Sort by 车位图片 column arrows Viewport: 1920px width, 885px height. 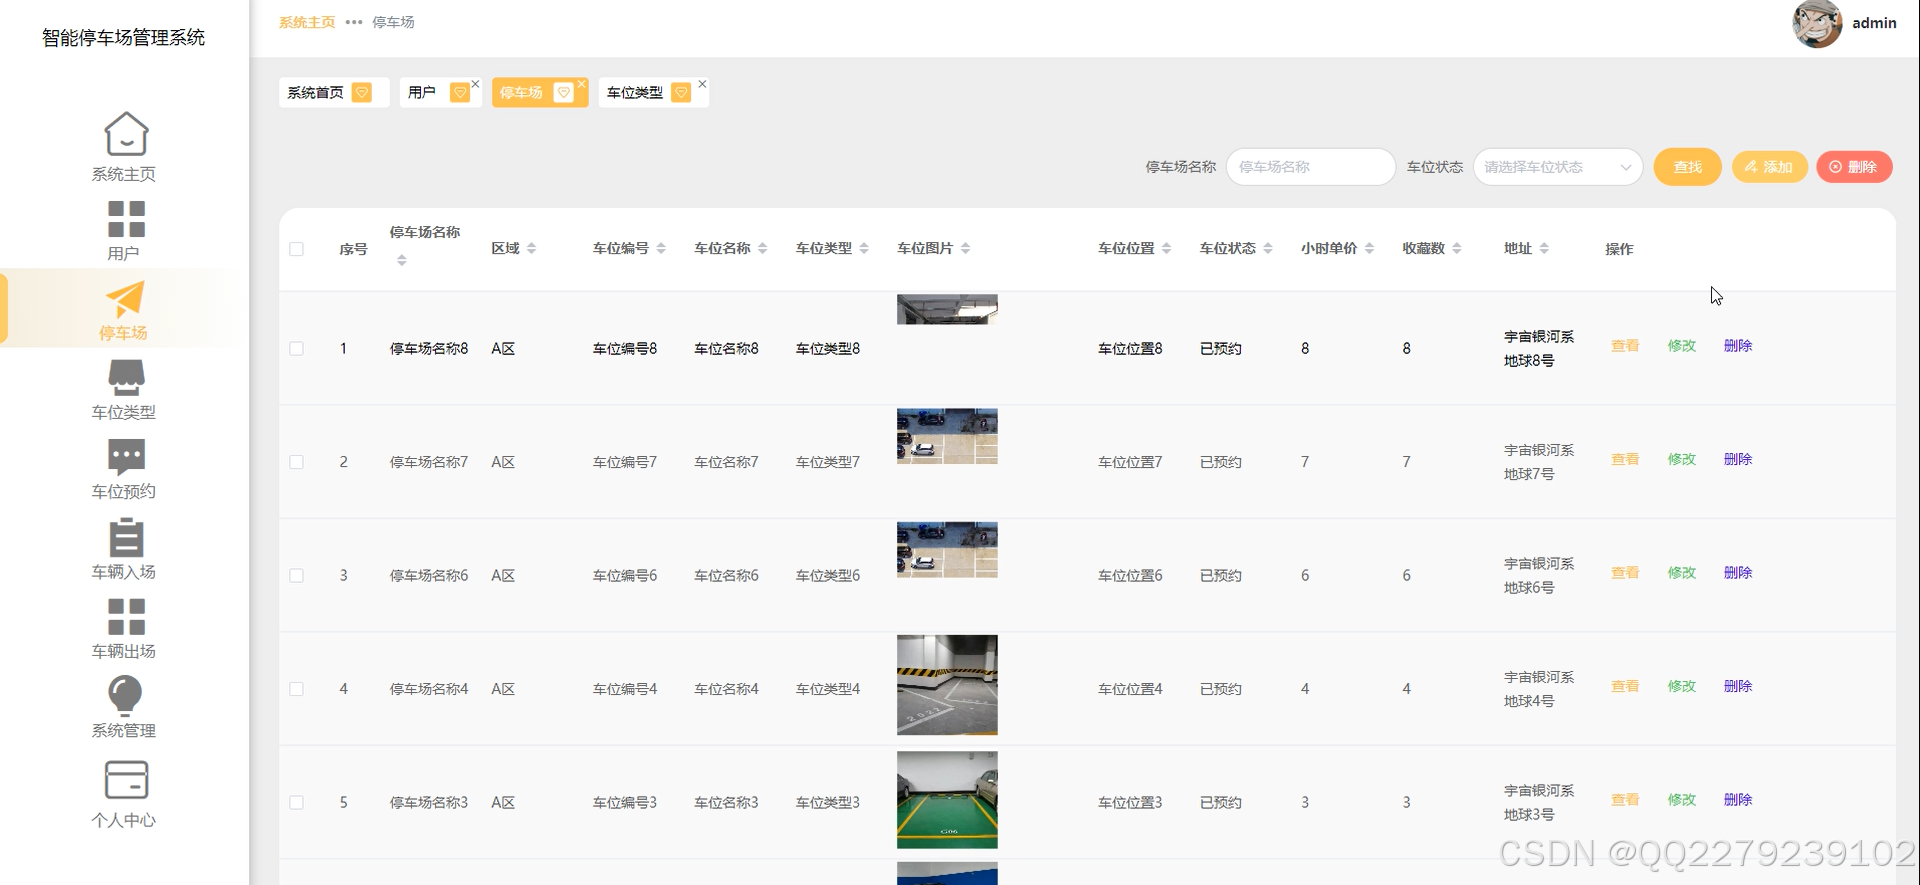click(x=965, y=248)
